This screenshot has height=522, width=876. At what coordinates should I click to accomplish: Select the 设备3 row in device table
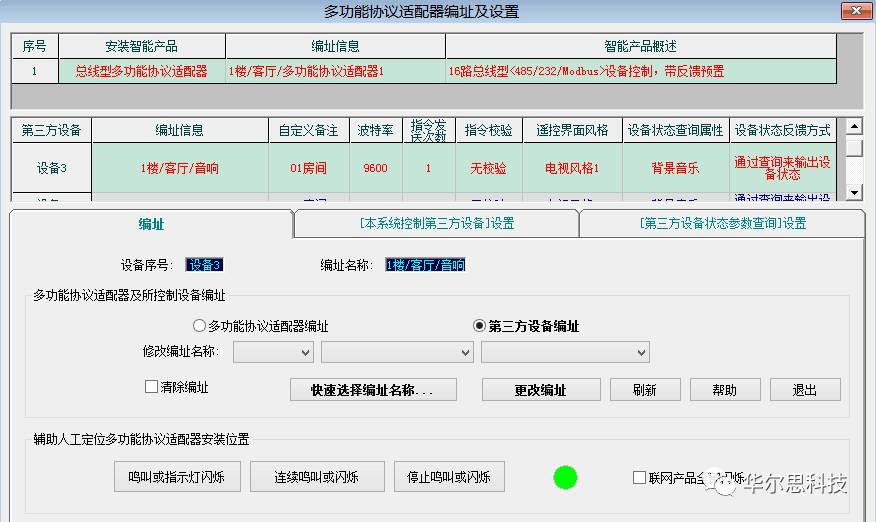click(51, 169)
